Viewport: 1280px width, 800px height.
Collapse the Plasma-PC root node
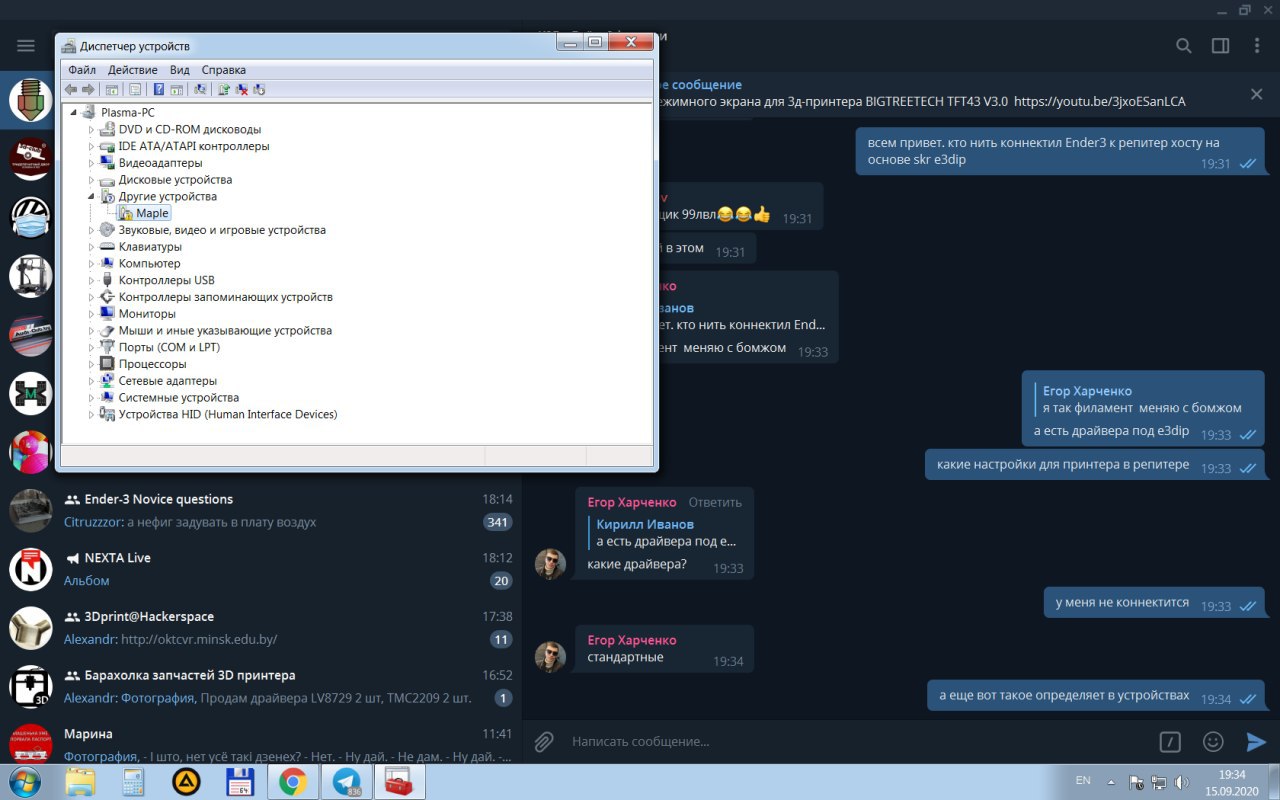coord(74,113)
